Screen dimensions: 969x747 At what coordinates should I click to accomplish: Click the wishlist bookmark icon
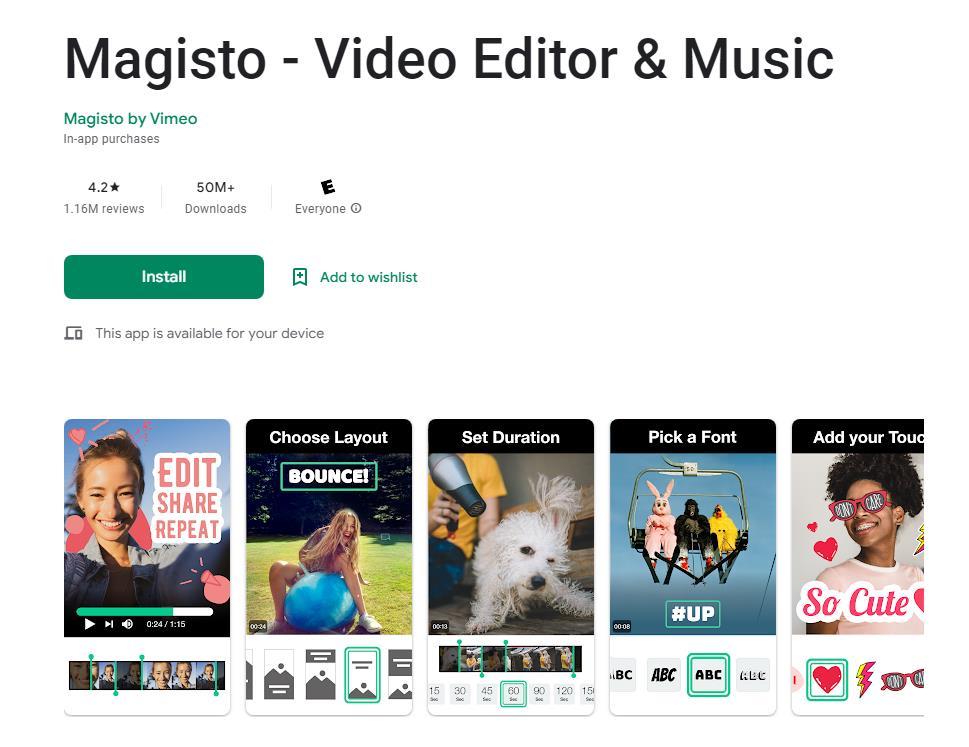[300, 277]
